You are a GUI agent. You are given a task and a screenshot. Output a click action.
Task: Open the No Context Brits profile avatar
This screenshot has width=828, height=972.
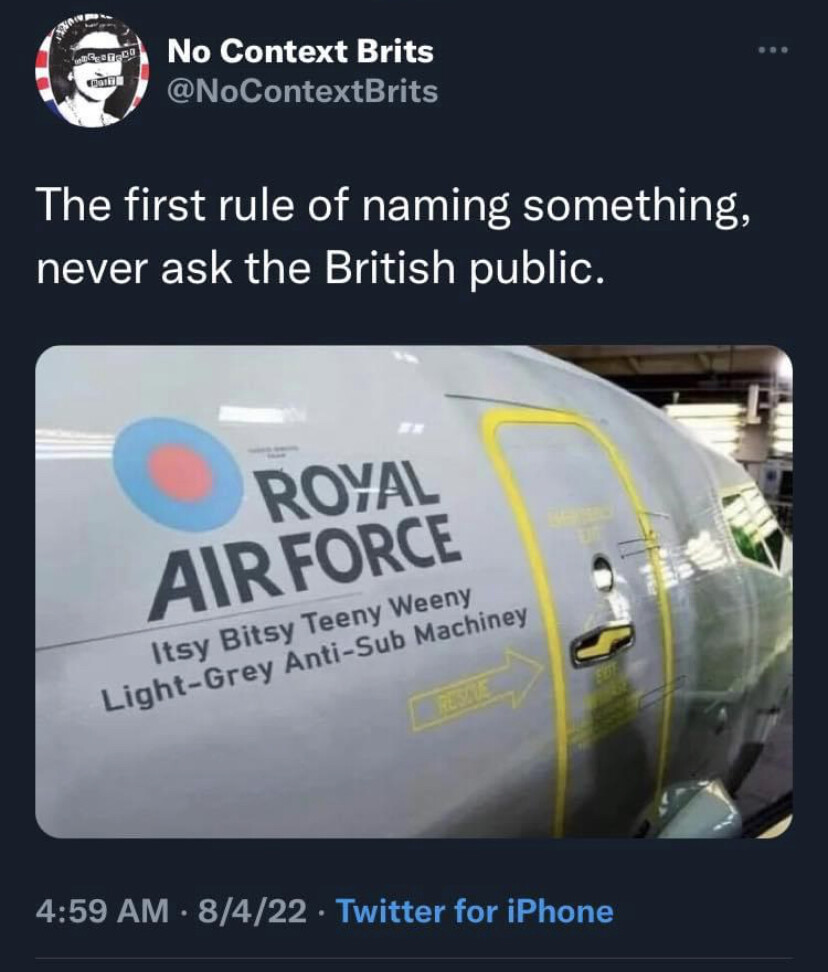coord(91,71)
